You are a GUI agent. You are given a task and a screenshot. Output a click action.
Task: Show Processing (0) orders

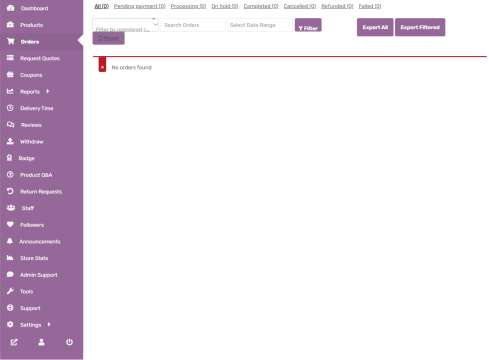[188, 6]
